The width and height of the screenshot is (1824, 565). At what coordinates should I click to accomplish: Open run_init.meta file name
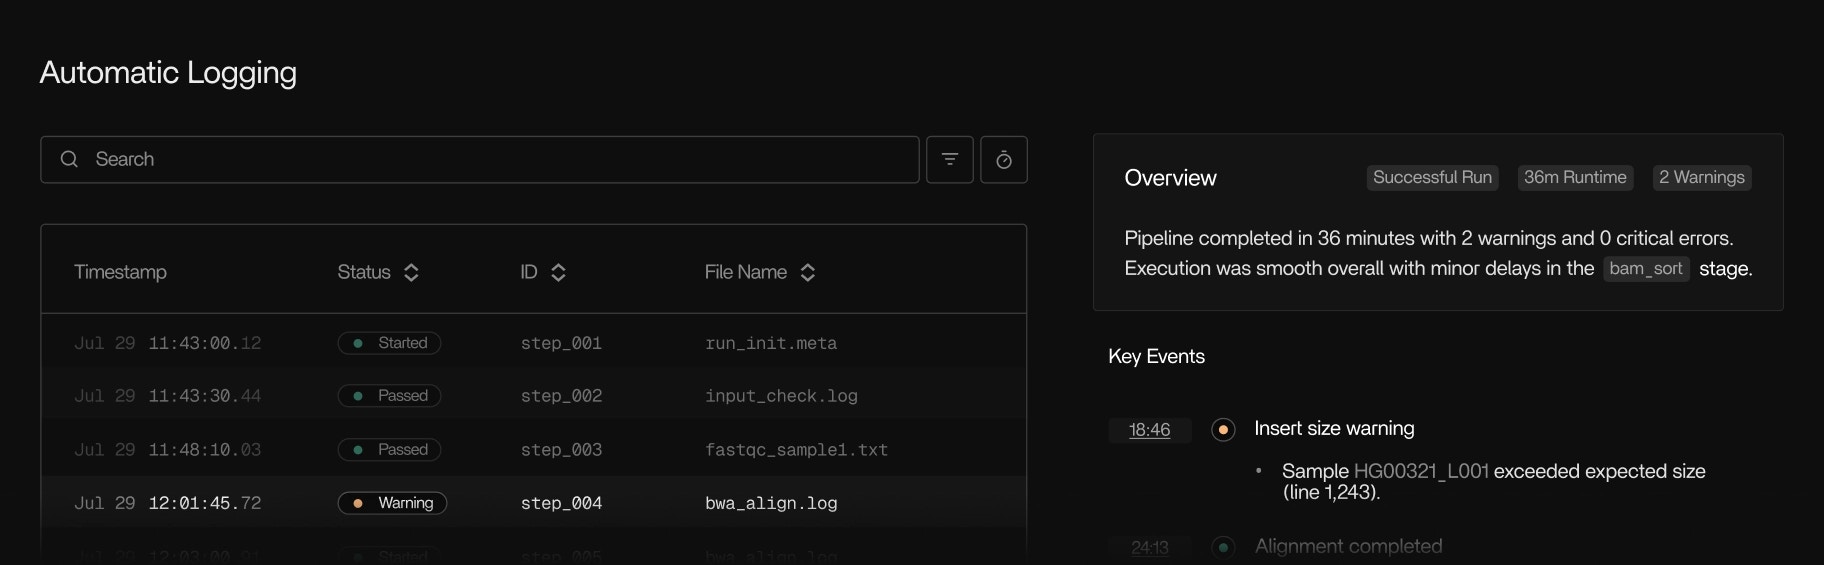pos(771,343)
